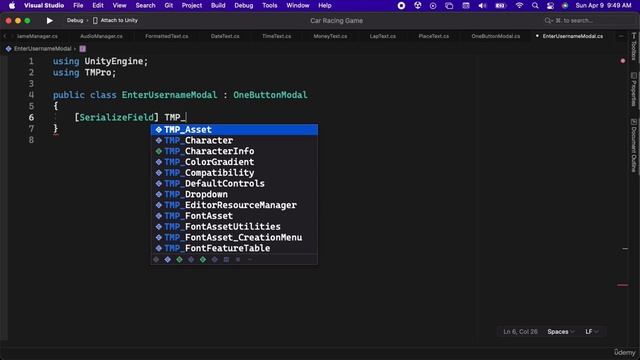The width and height of the screenshot is (640, 360).
Task: Open the Help menu
Action: 324,5
